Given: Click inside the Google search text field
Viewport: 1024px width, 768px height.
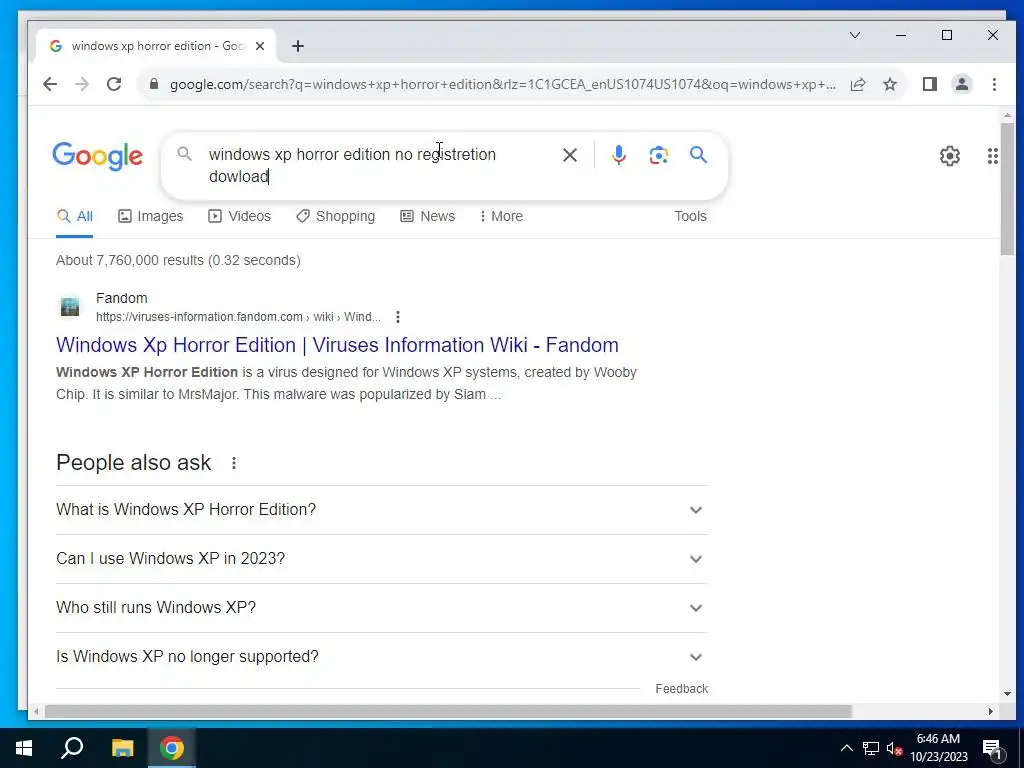Looking at the screenshot, I should tap(379, 165).
